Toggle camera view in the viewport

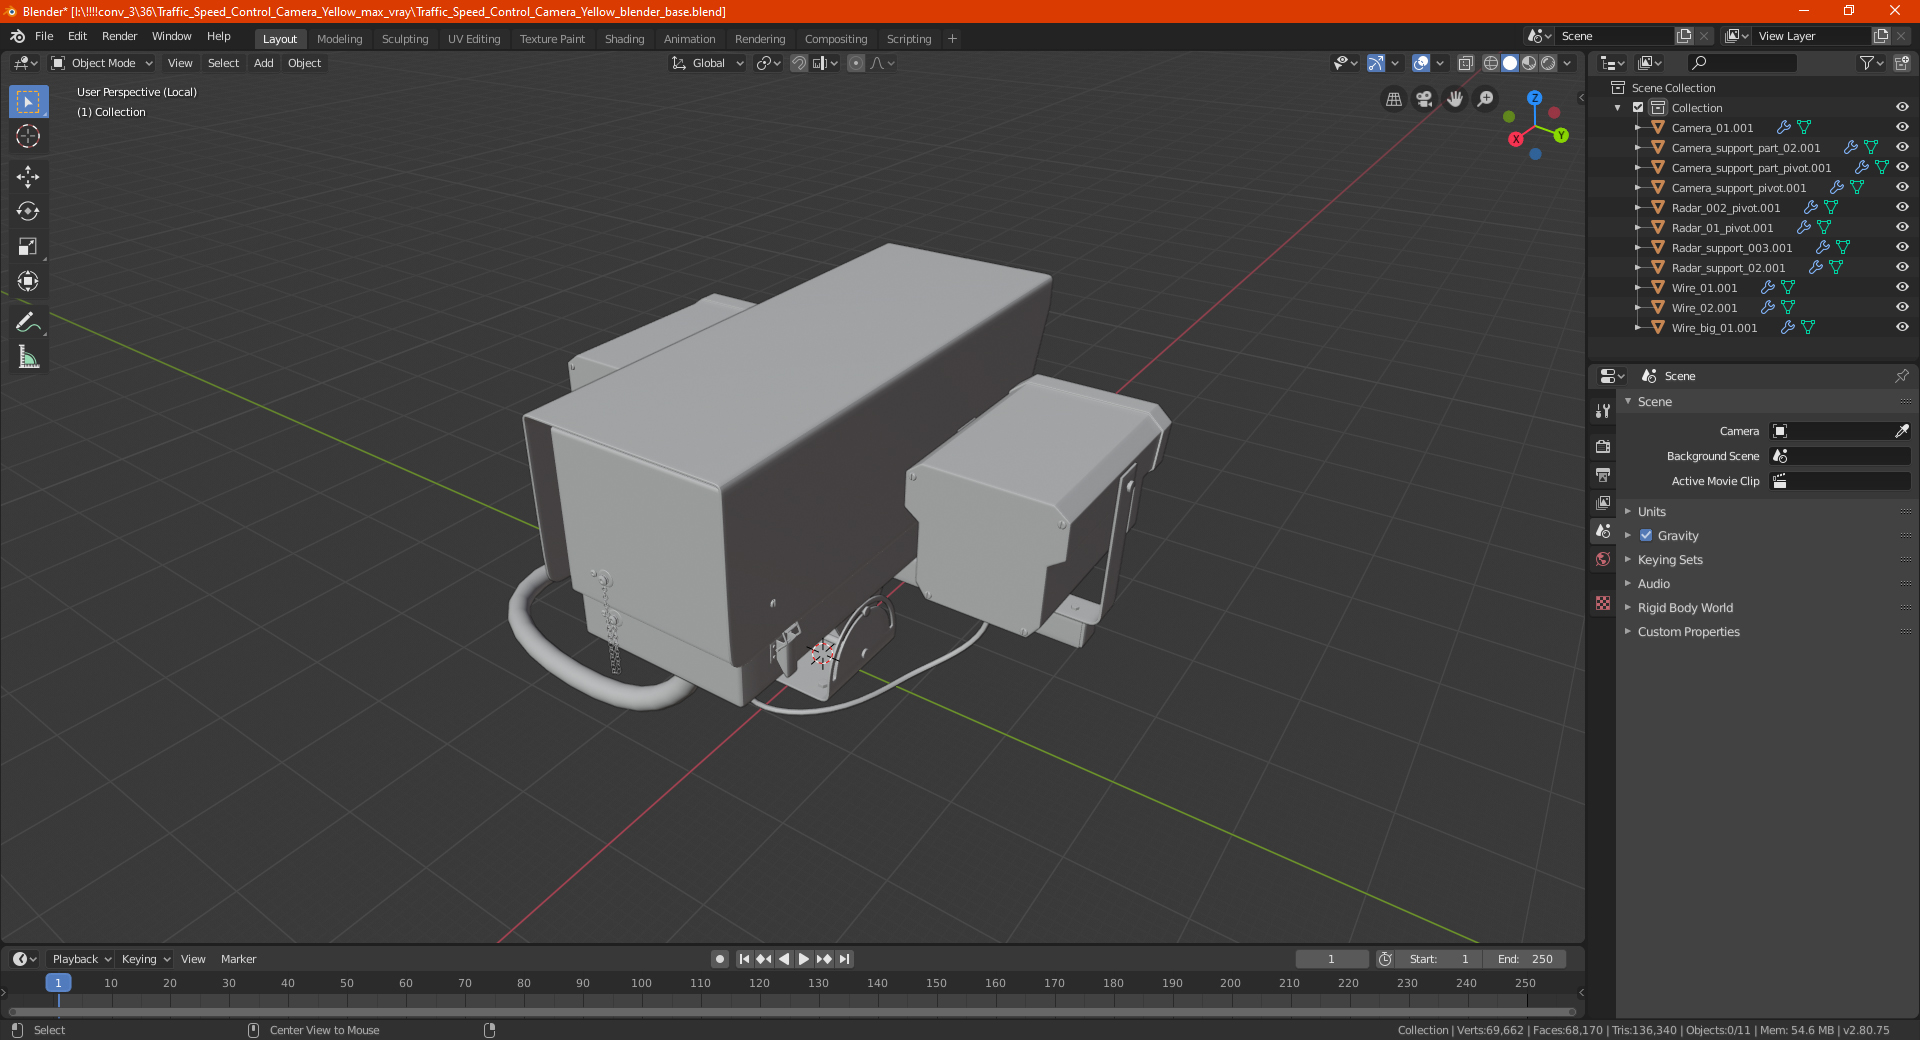pyautogui.click(x=1424, y=99)
